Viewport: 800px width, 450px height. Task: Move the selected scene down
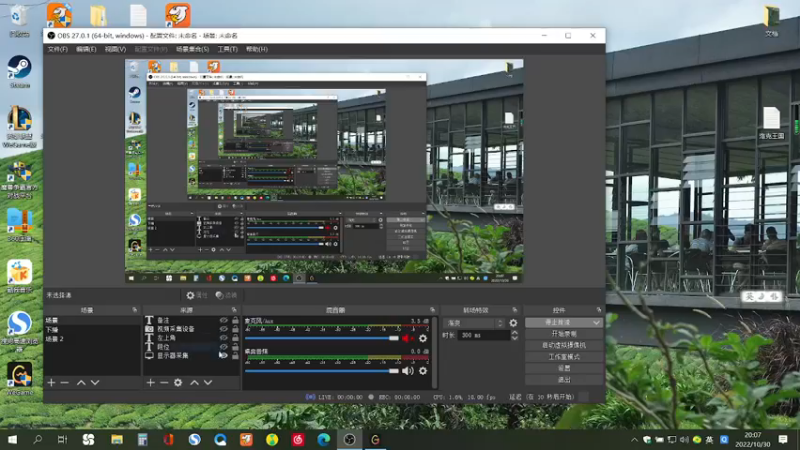(95, 382)
